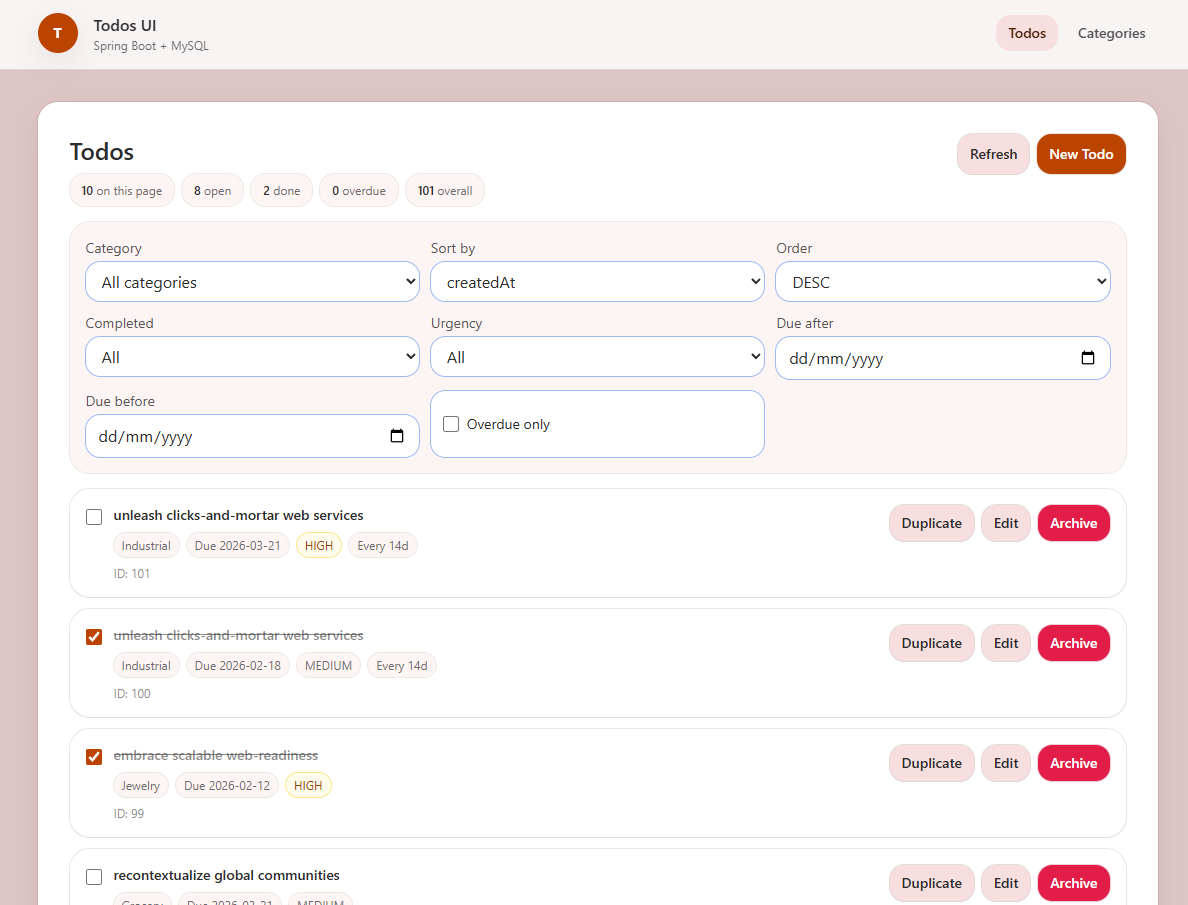Viewport: 1188px width, 905px height.
Task: Click the 'Spring Boot + MySQL' subtitle
Action: tap(151, 45)
